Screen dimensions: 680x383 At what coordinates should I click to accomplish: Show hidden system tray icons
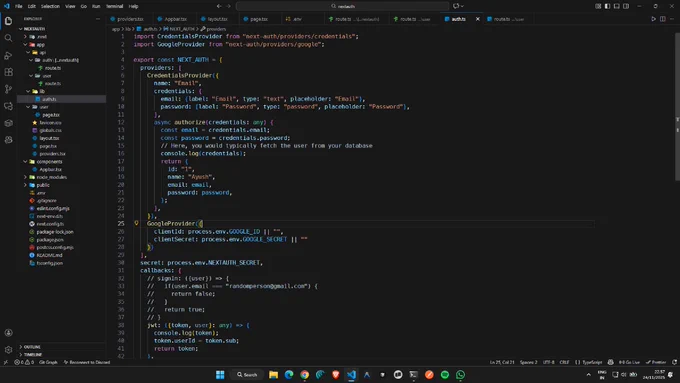tap(588, 375)
